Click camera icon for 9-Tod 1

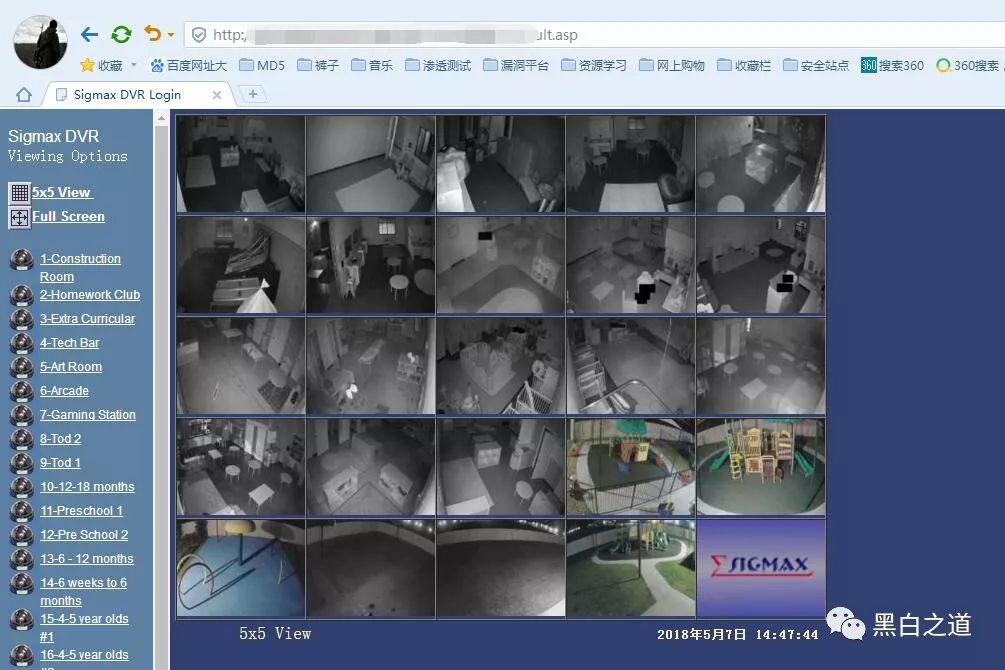tap(21, 463)
